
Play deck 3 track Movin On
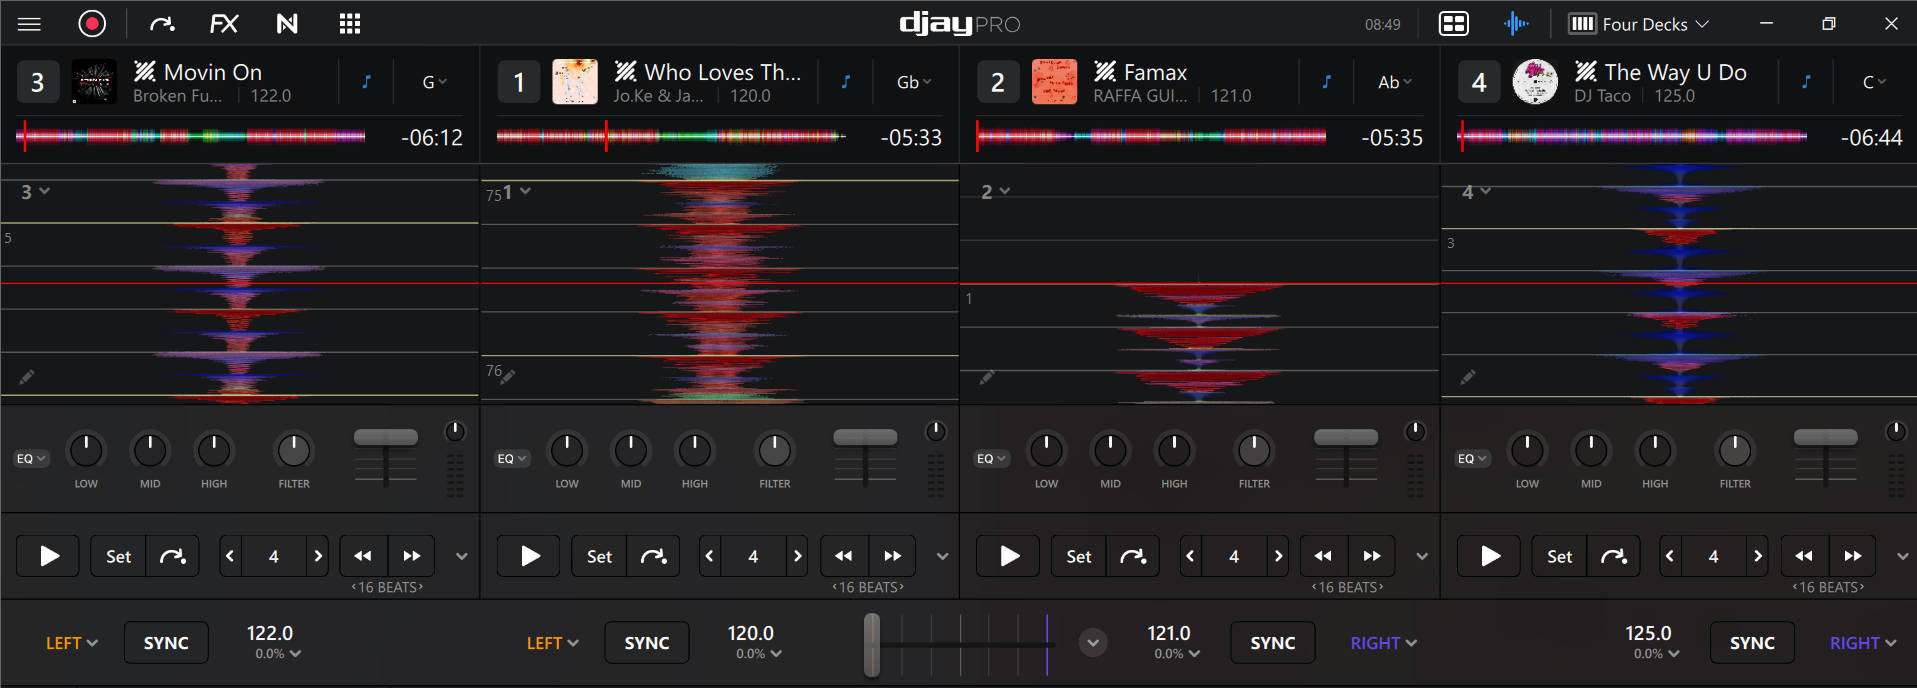tap(49, 556)
